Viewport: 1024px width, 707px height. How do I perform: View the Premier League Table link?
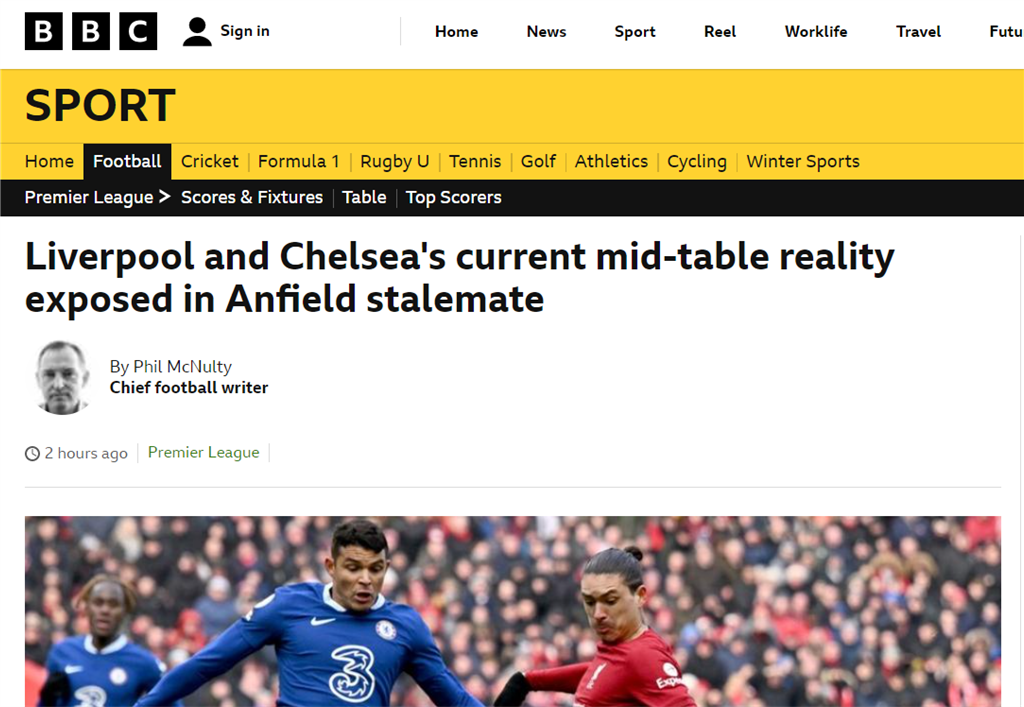tap(364, 197)
